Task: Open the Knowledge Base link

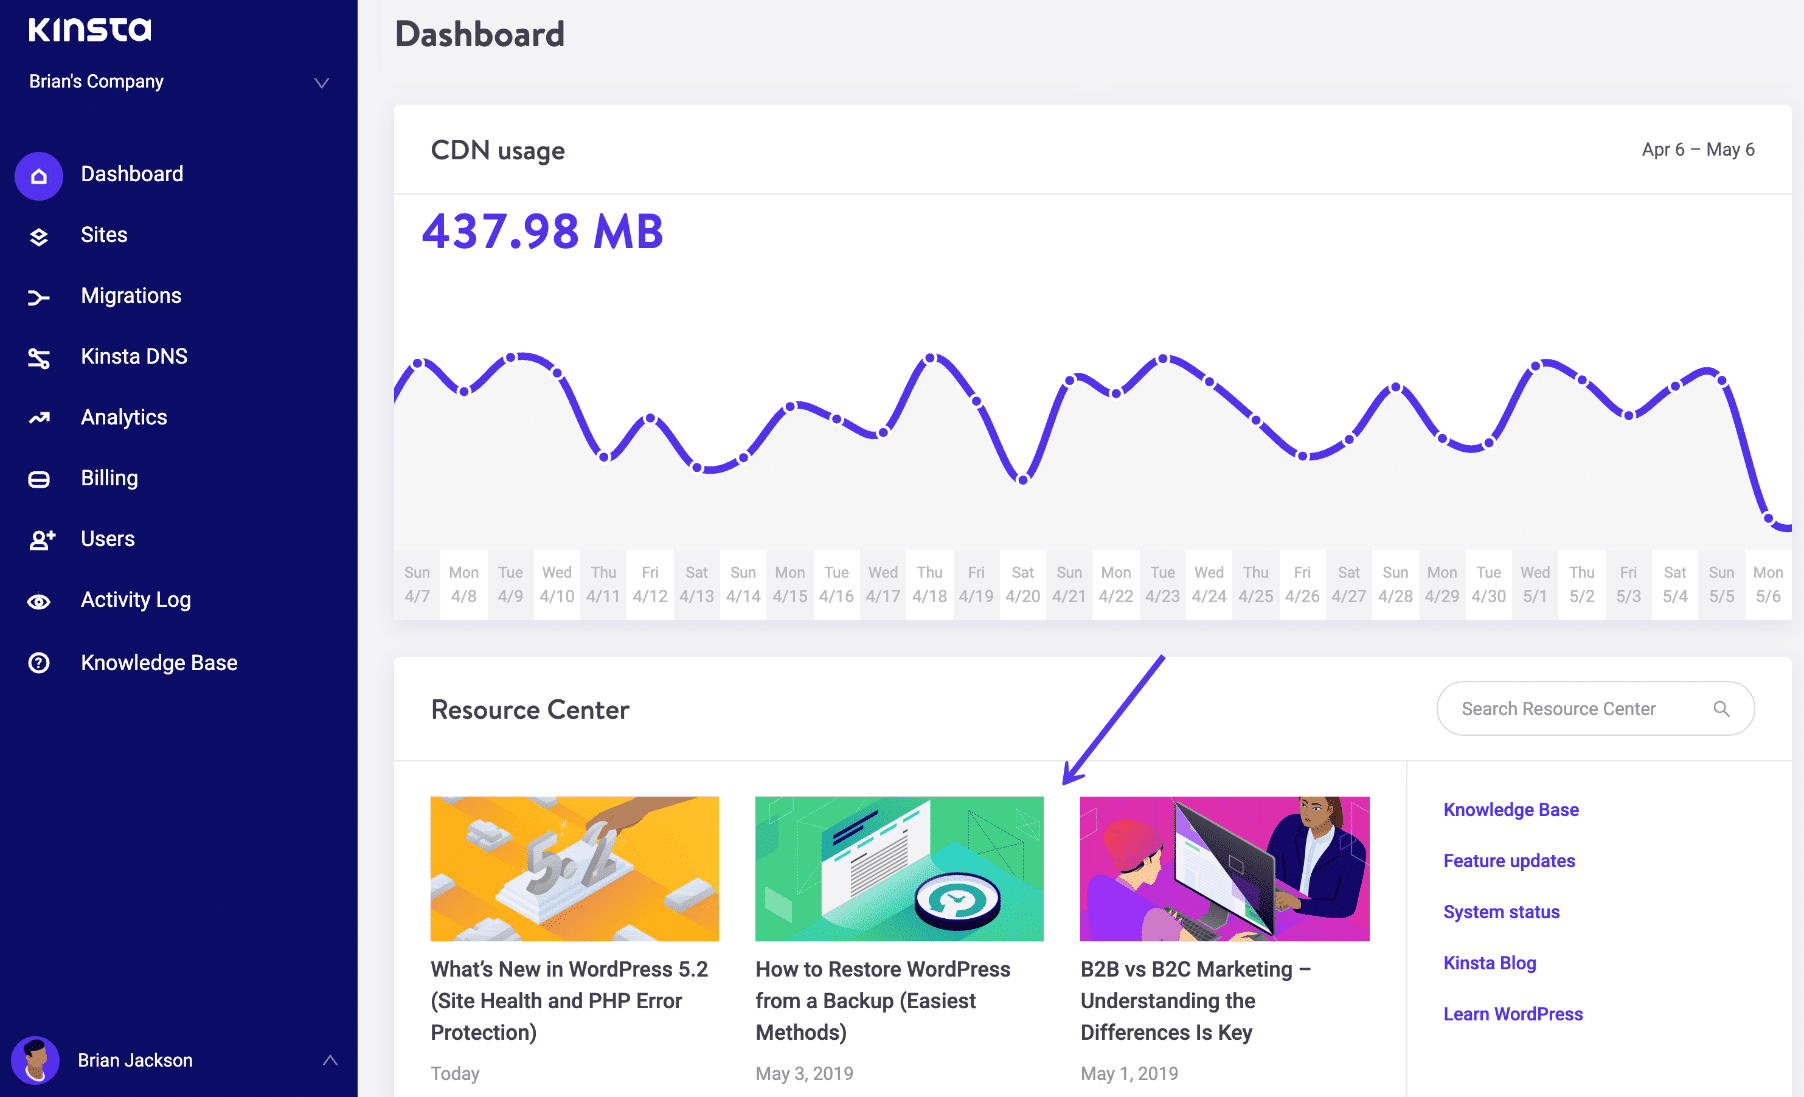Action: coord(1511,810)
